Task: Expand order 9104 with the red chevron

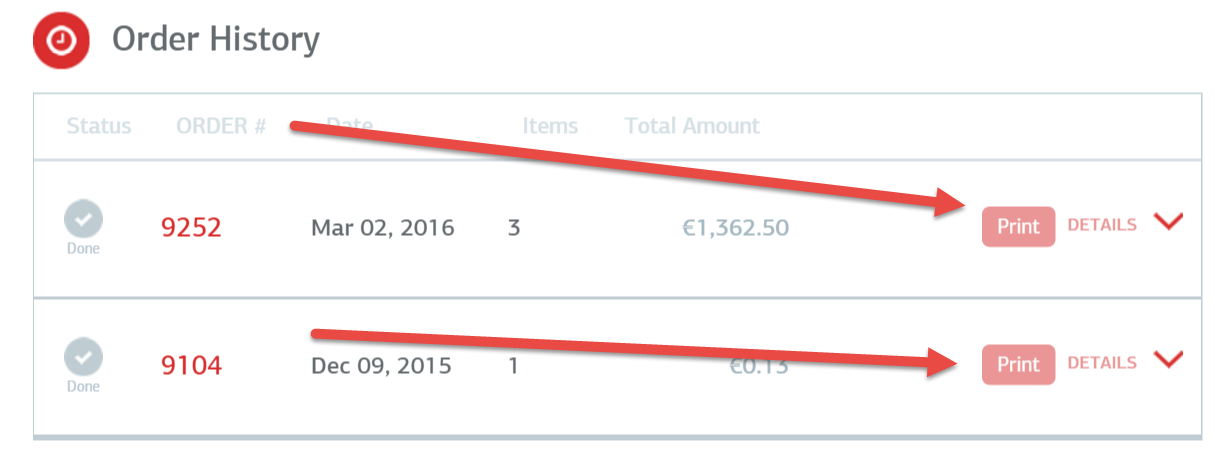Action: click(x=1168, y=360)
